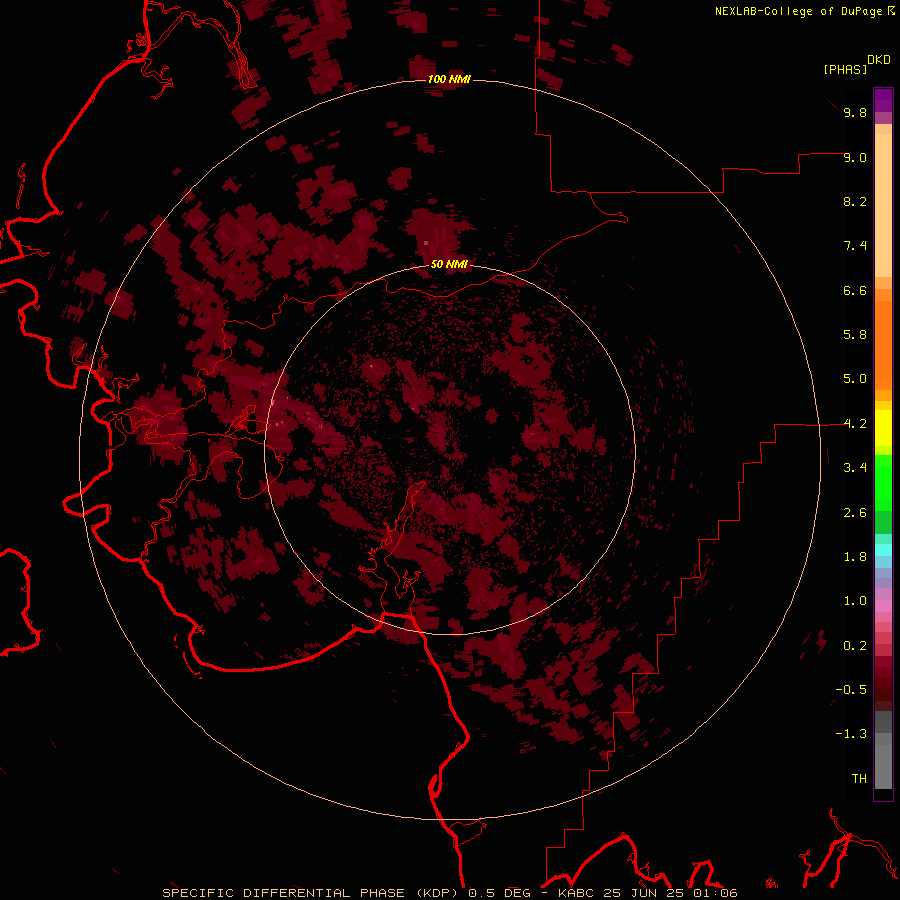Screen dimensions: 900x900
Task: Click the TH label on the color scale
Action: [x=859, y=779]
